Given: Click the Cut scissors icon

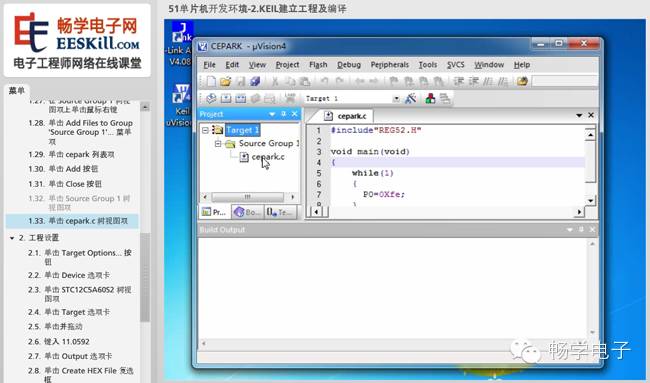Looking at the screenshot, I should pos(274,81).
